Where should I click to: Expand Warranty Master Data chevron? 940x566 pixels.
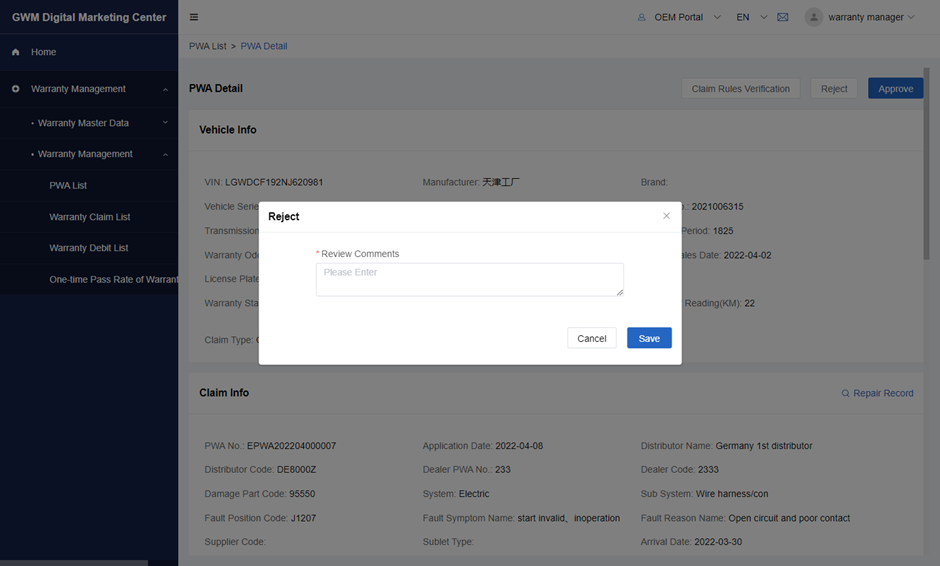165,123
